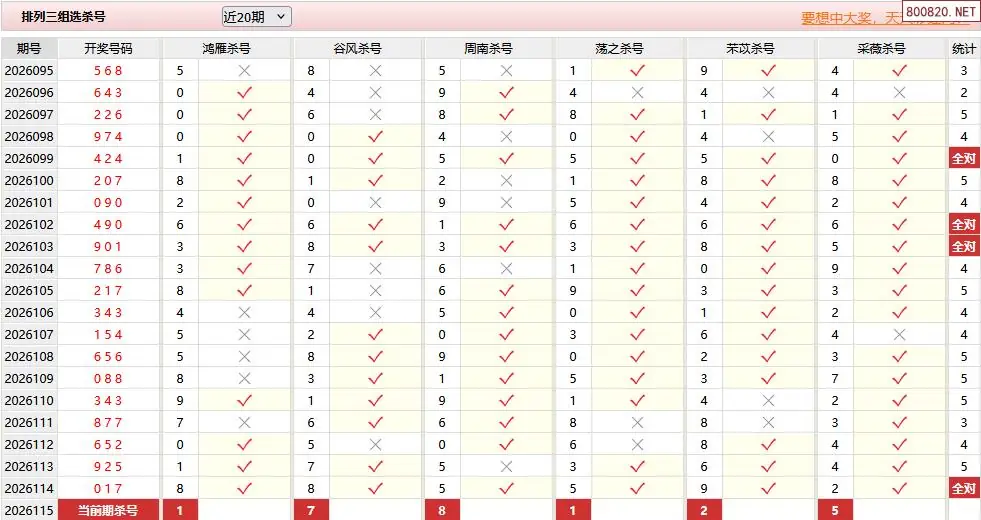Click the 统计 column header

click(963, 49)
